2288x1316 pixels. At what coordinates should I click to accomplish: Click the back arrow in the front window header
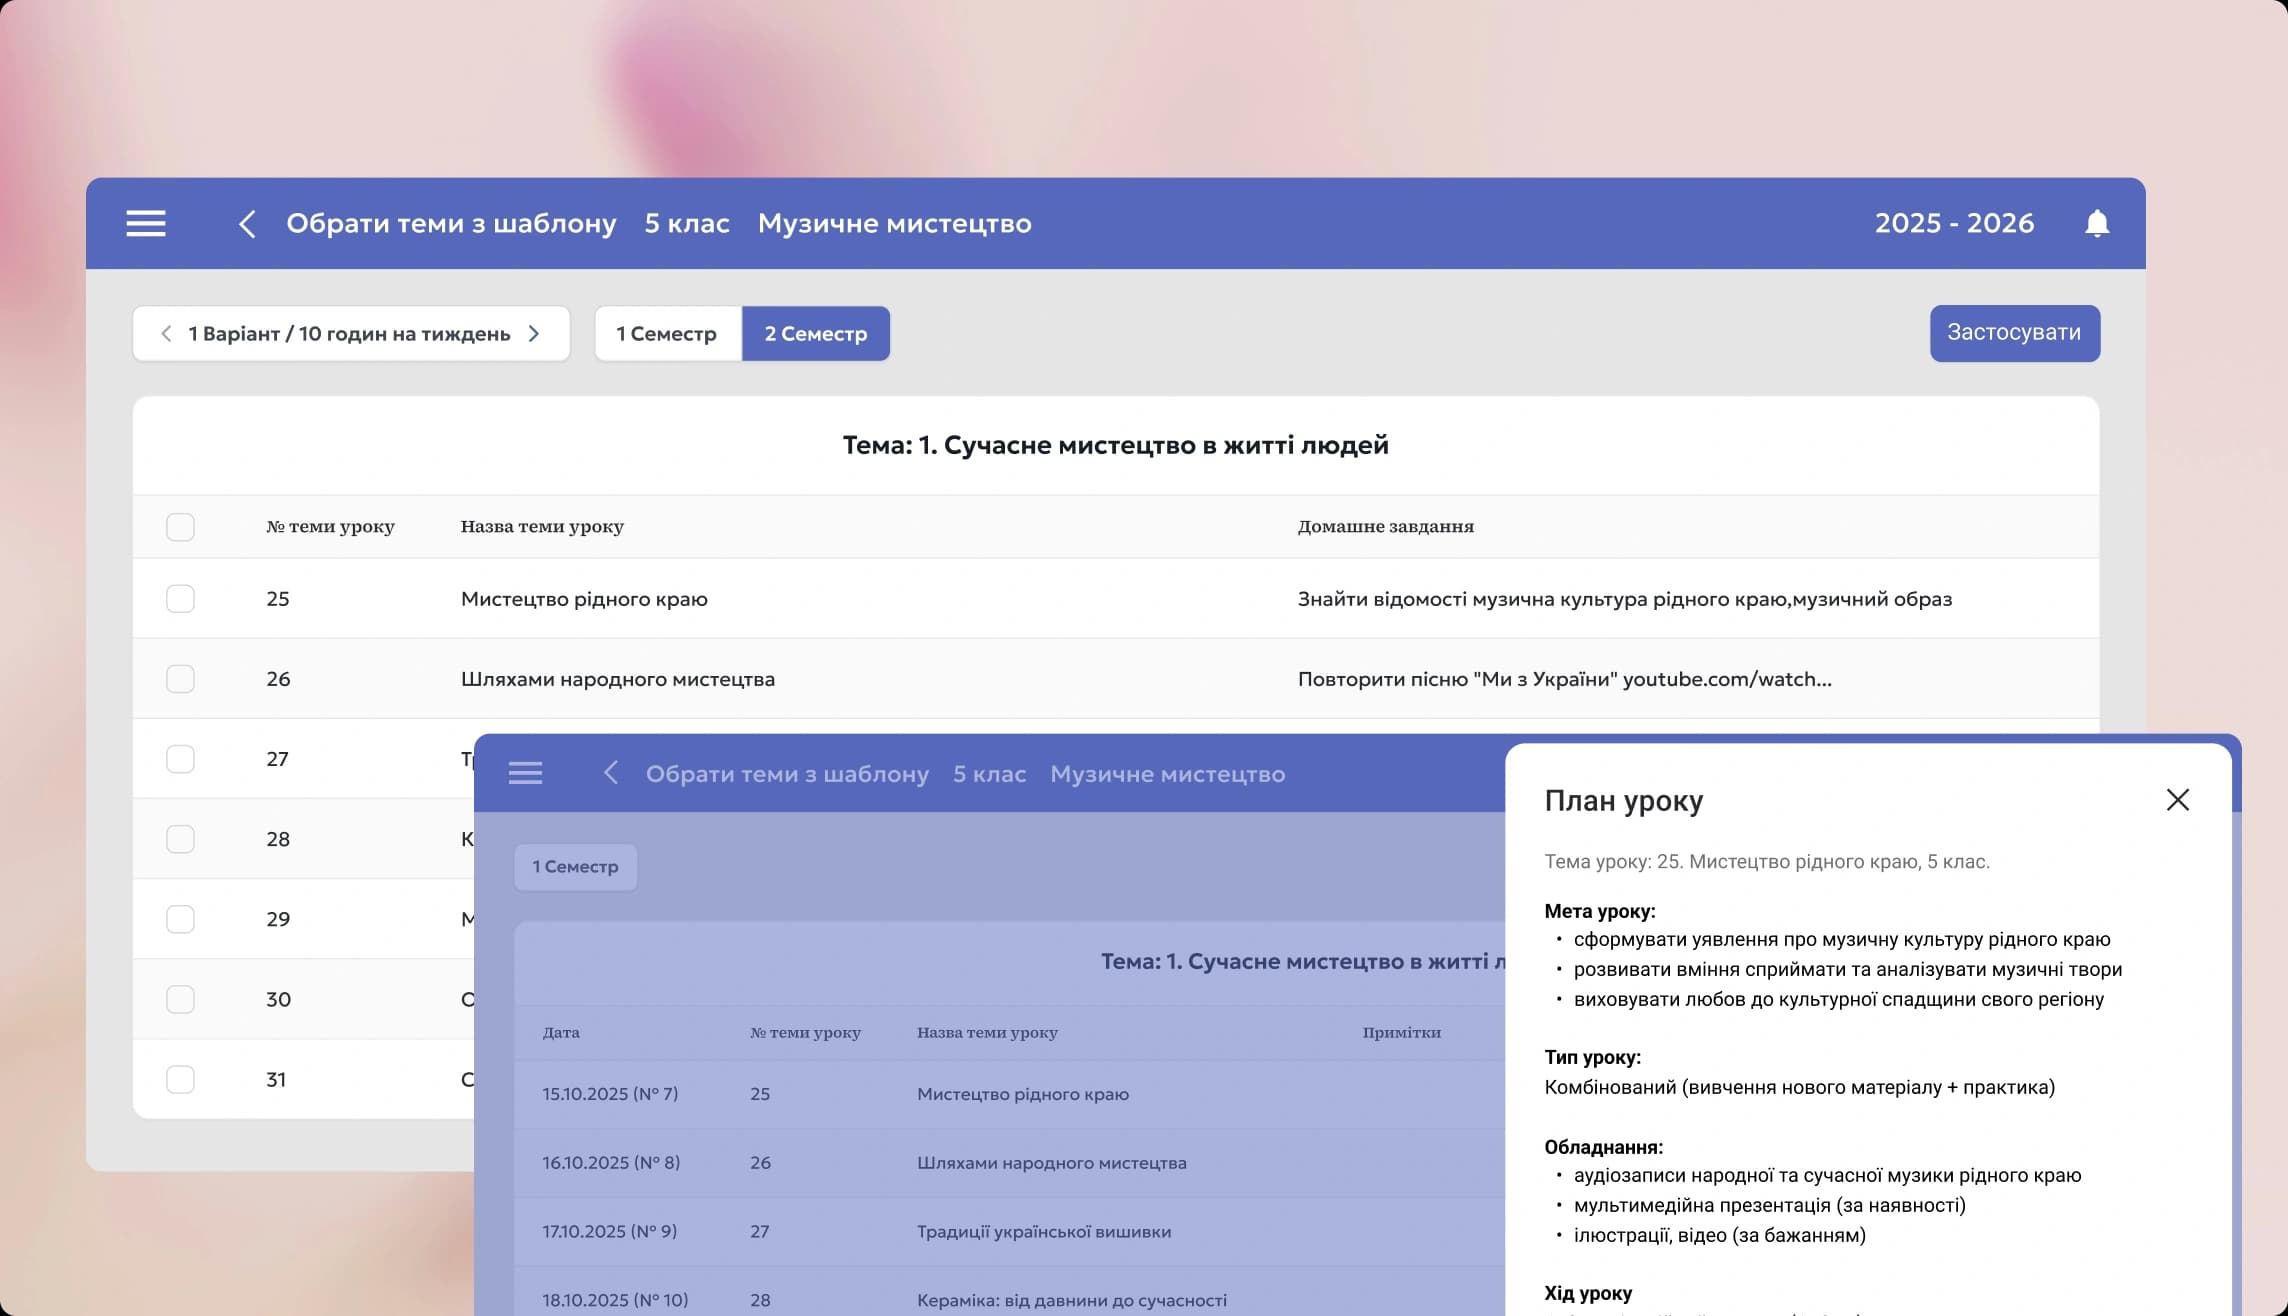point(611,772)
